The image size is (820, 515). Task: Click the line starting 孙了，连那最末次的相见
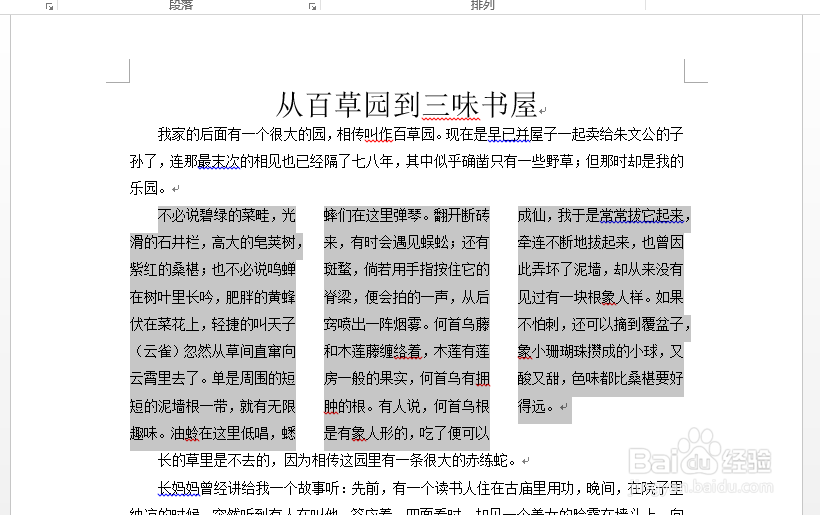[406, 161]
